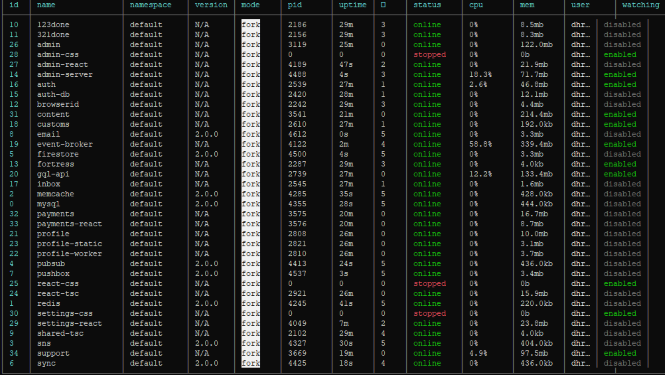Image resolution: width=665 pixels, height=375 pixels.
Task: Click the enabled watching value for support
Action: coord(620,353)
